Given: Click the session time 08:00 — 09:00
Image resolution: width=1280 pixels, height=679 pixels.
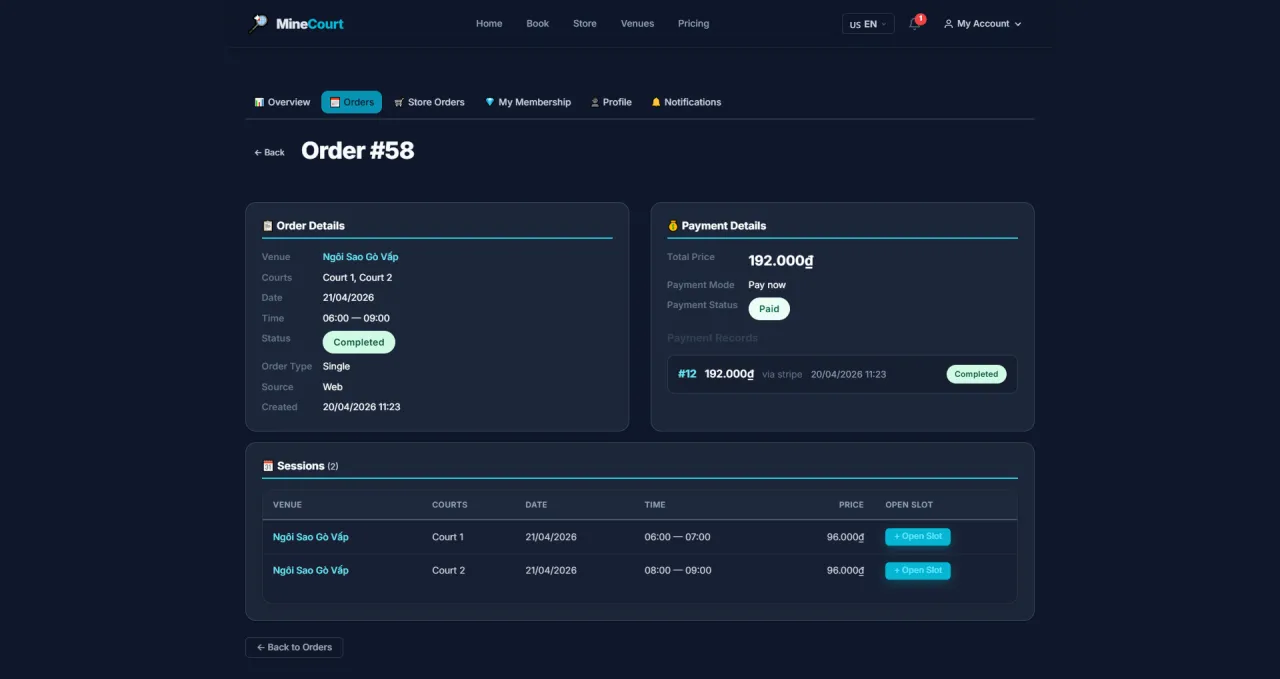Looking at the screenshot, I should tap(677, 570).
